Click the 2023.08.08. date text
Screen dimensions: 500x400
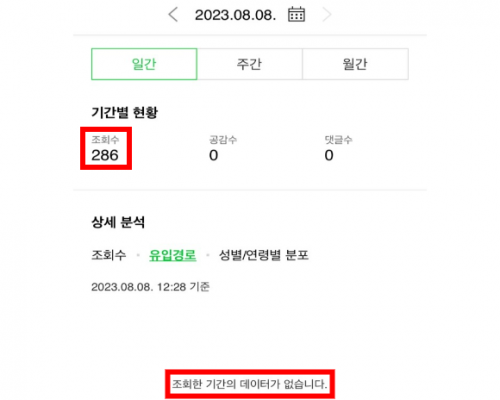(235, 15)
